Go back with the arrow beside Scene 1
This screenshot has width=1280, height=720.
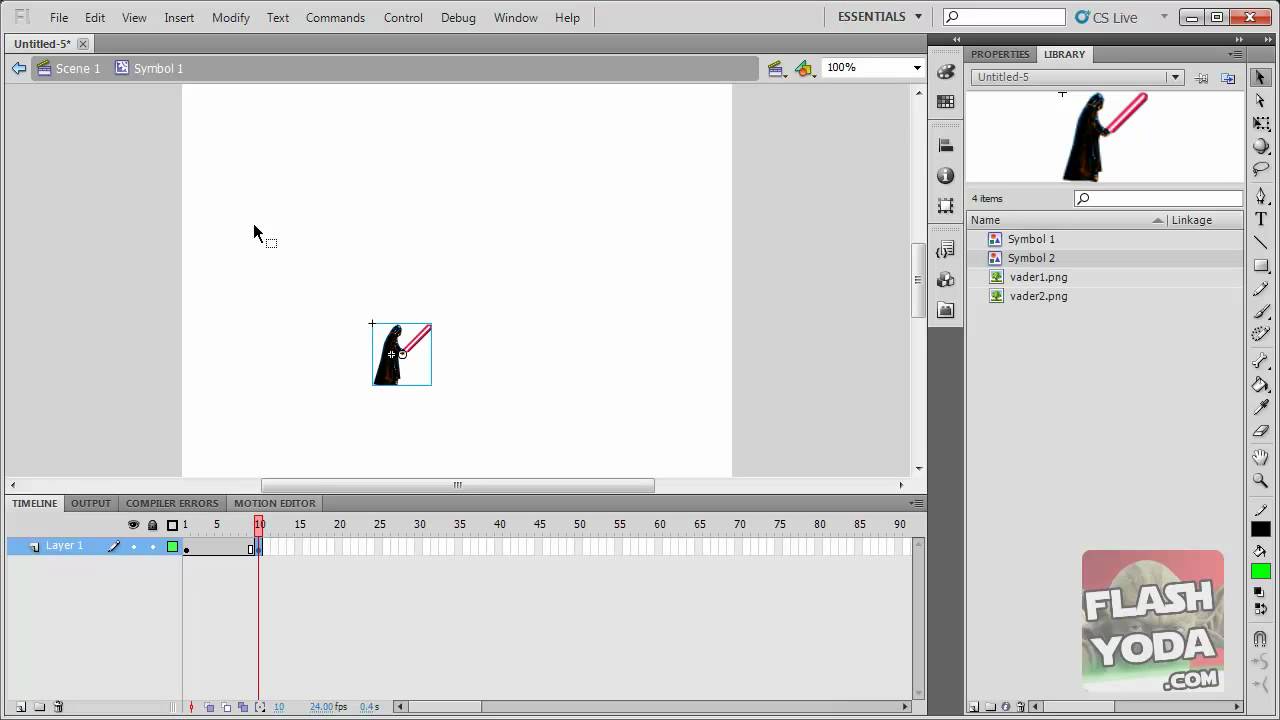(19, 68)
